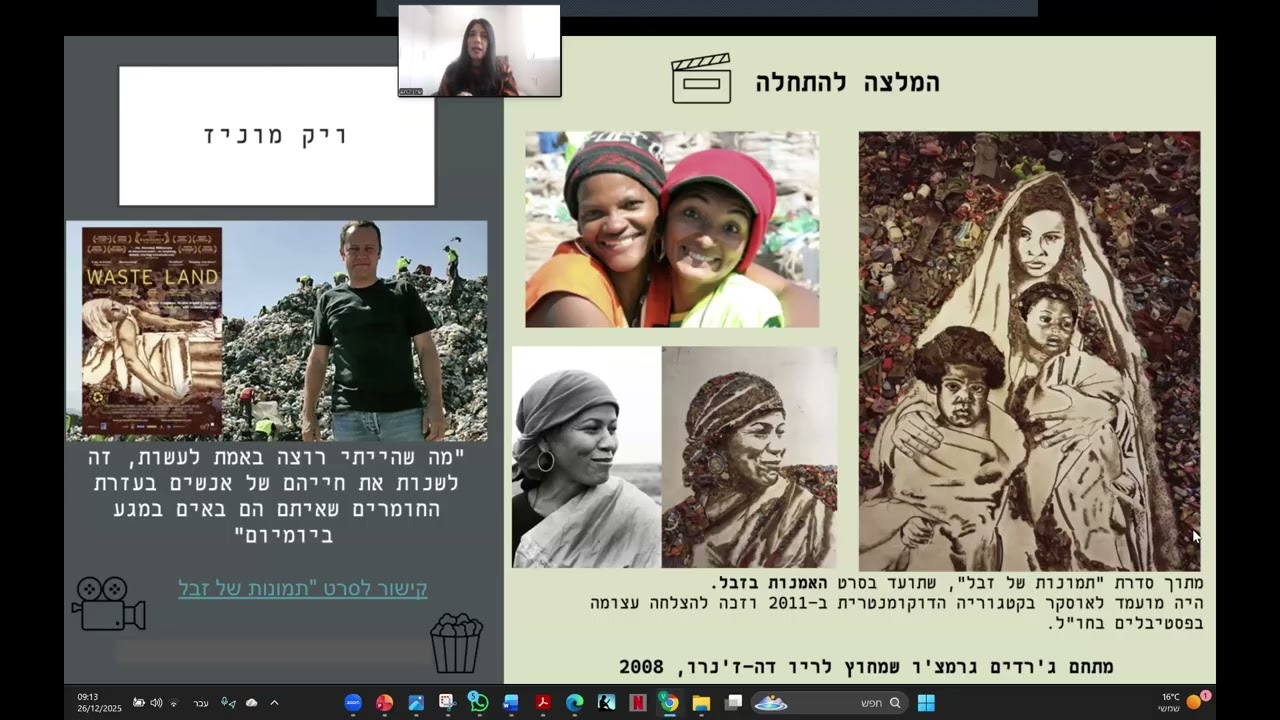This screenshot has height=720, width=1280.
Task: Click the Waste Land movie poster
Action: tap(152, 331)
